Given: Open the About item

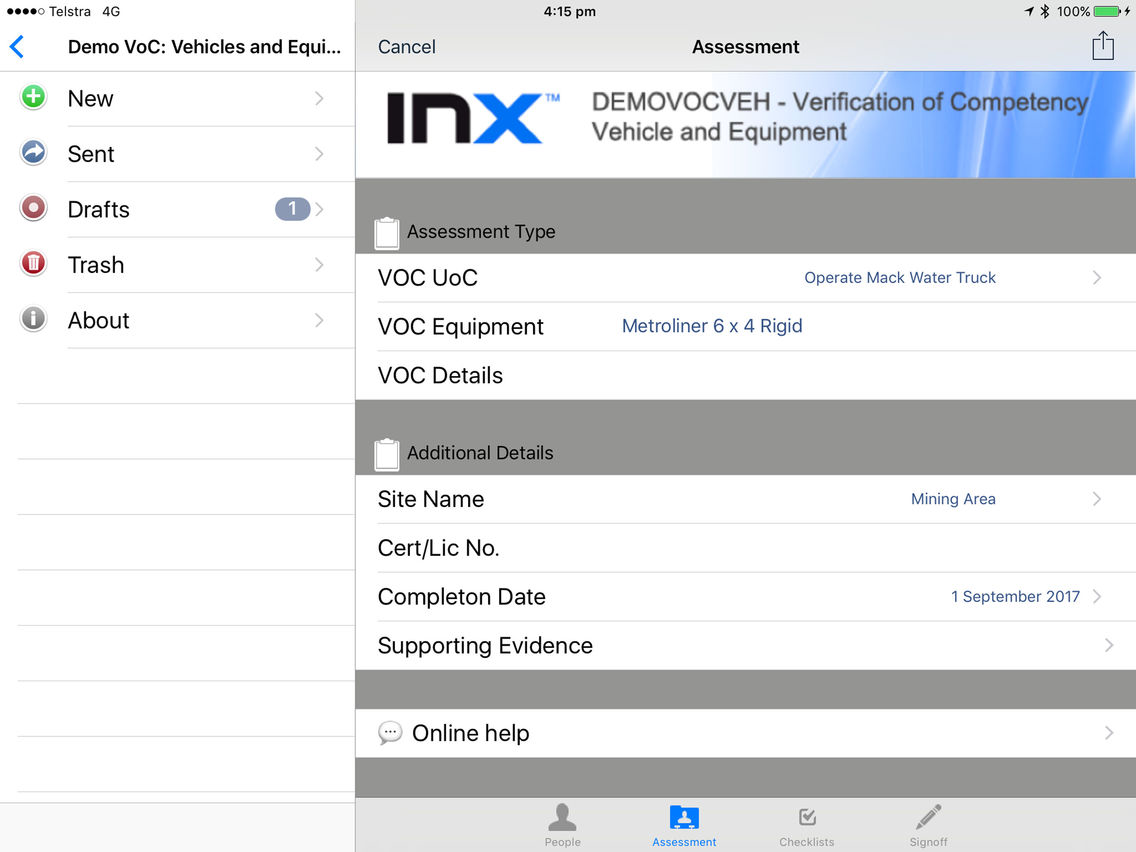Looking at the screenshot, I should click(x=178, y=320).
